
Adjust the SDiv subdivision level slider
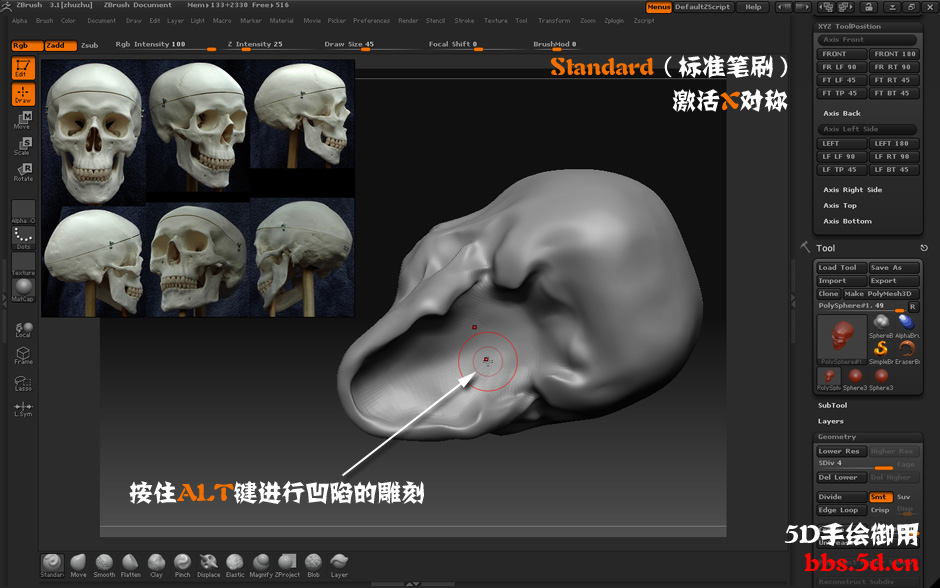[x=855, y=464]
